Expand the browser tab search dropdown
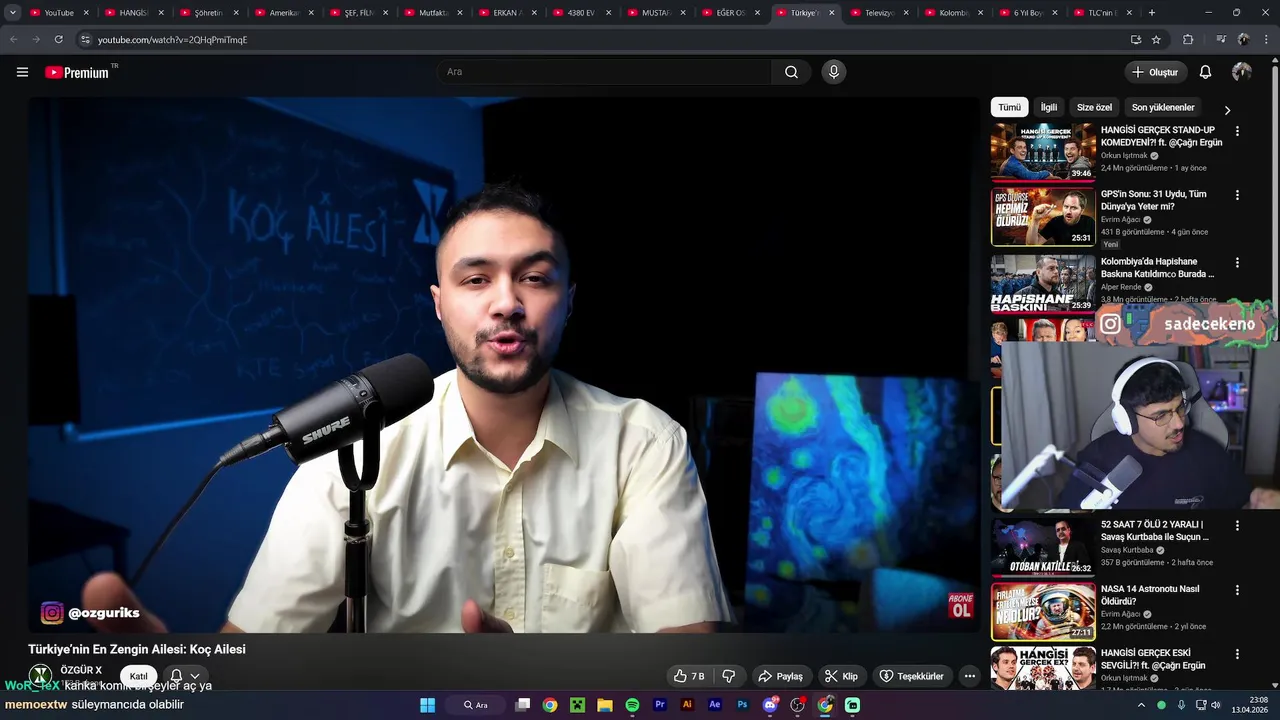Image resolution: width=1280 pixels, height=720 pixels. tap(13, 13)
